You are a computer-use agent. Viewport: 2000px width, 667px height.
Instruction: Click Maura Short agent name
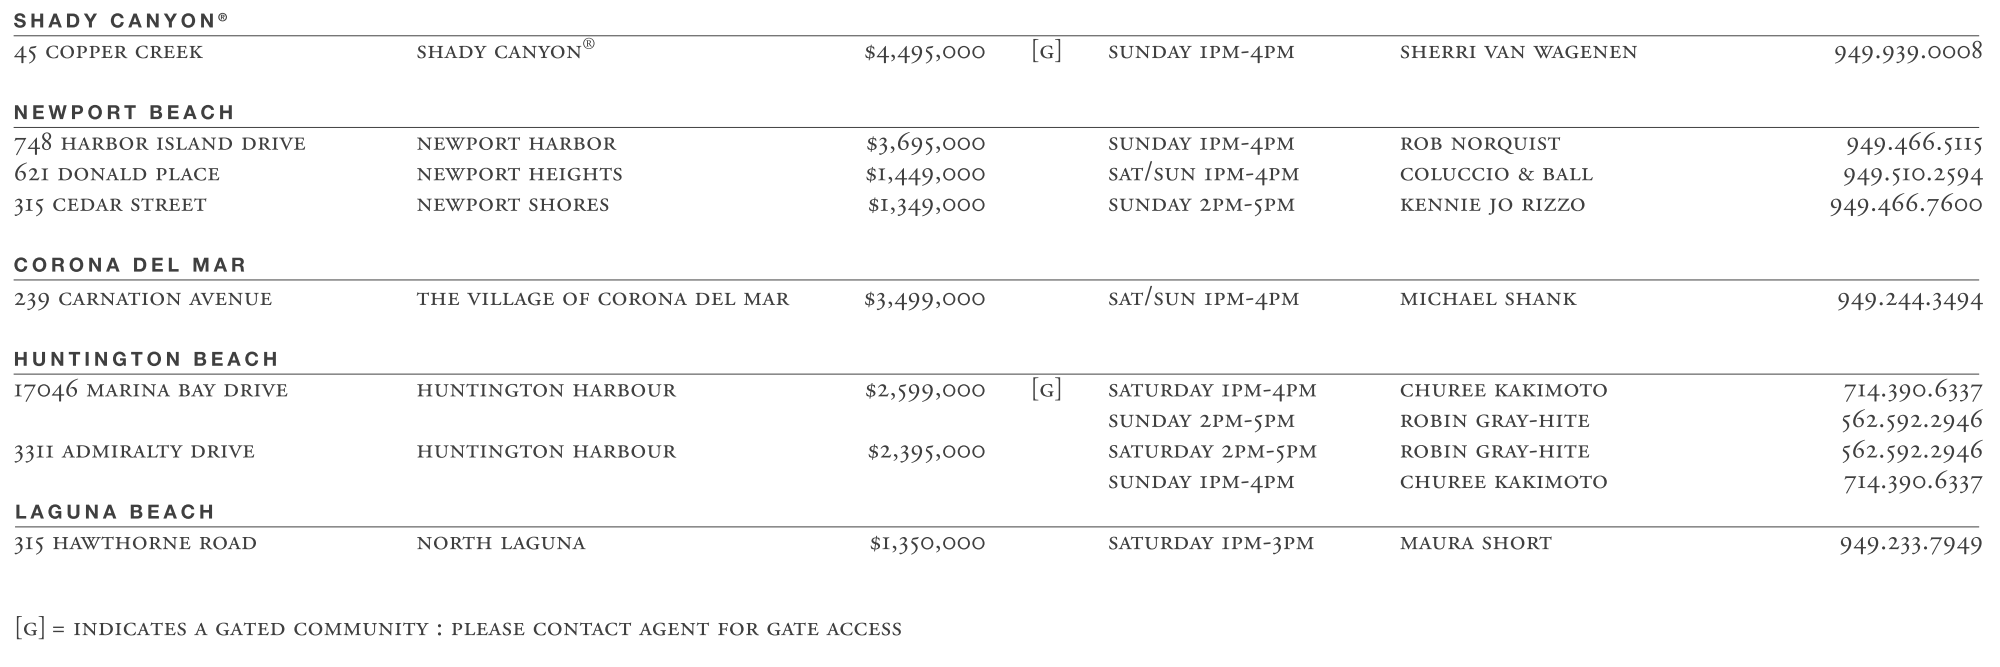pos(1476,544)
